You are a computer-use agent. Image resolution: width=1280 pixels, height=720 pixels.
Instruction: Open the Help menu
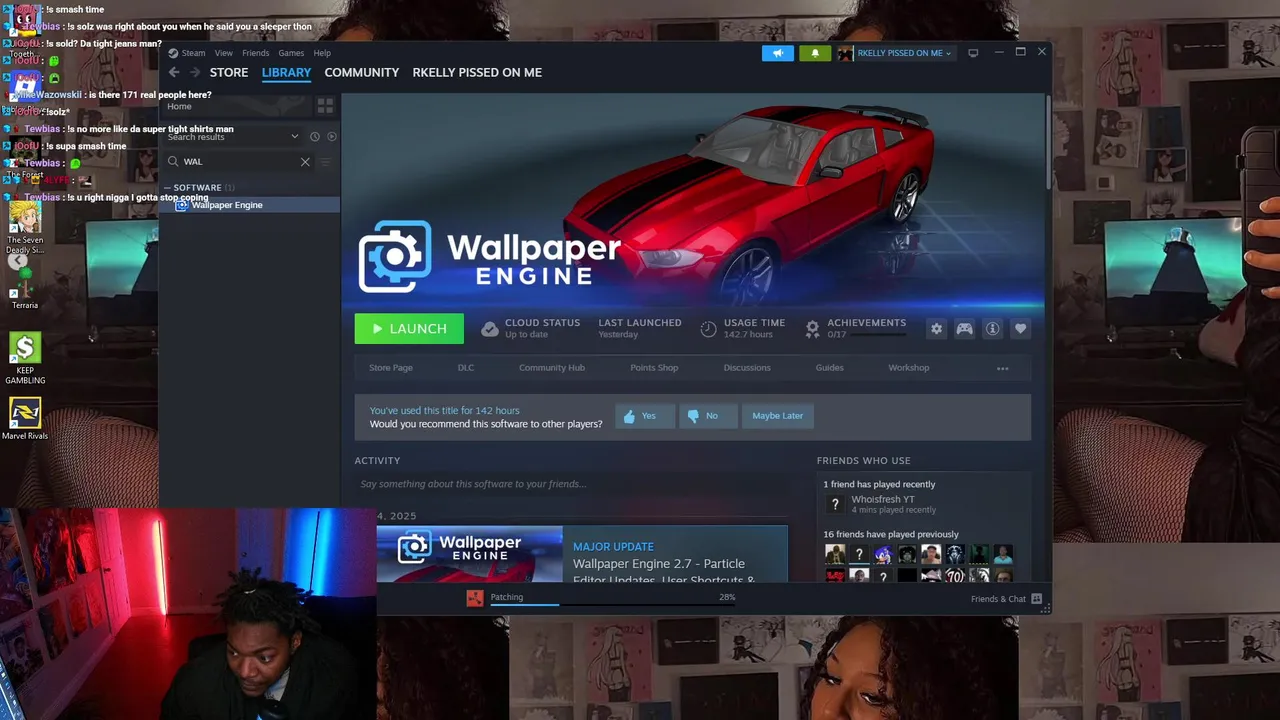[x=322, y=53]
